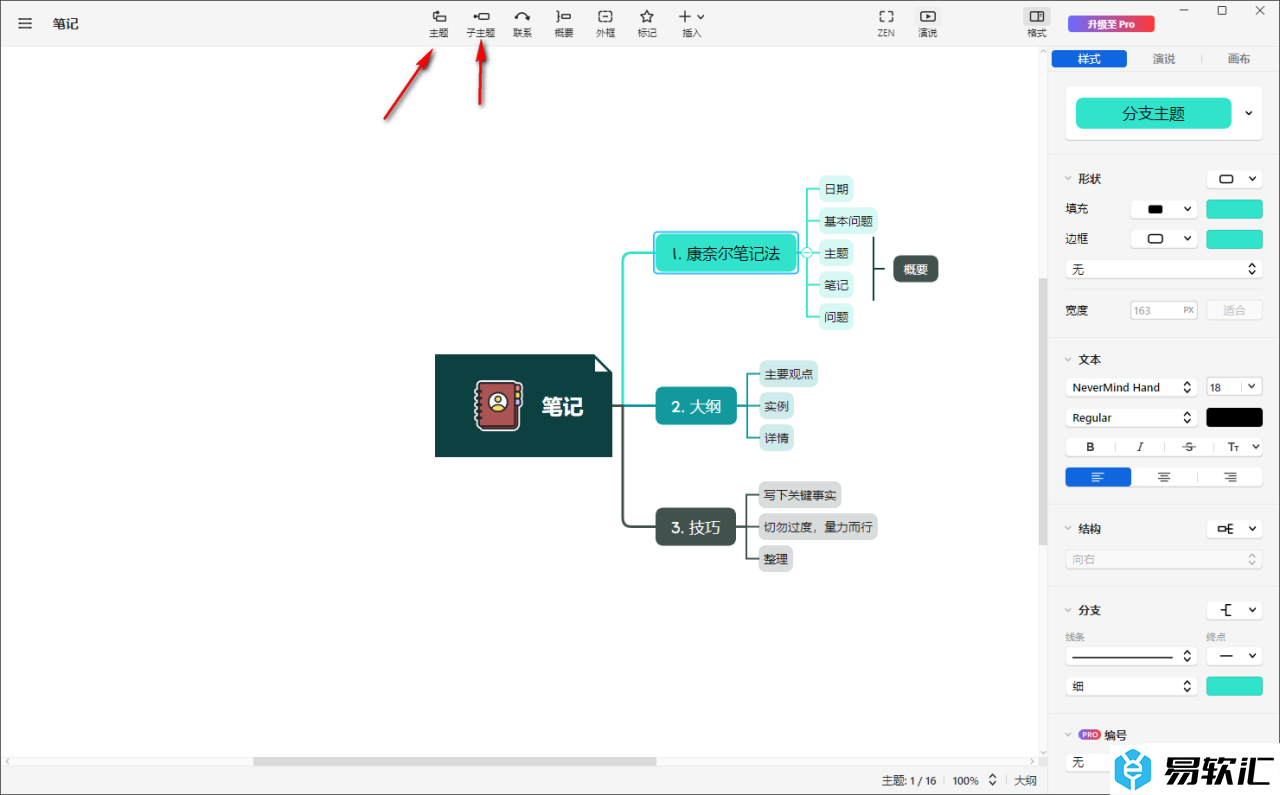The image size is (1280, 795).
Task: Select the central 笔记 topic
Action: click(523, 406)
